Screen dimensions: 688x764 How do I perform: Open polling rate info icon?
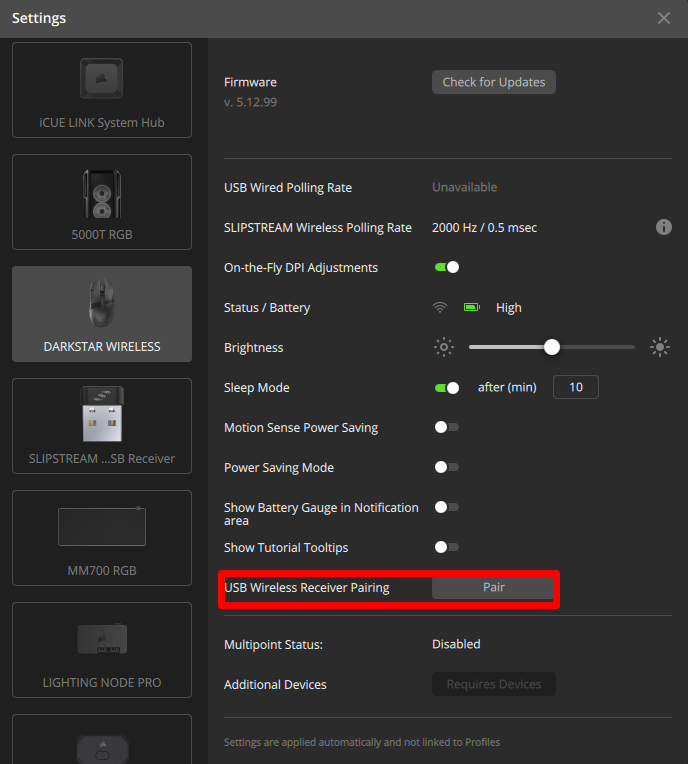click(664, 228)
